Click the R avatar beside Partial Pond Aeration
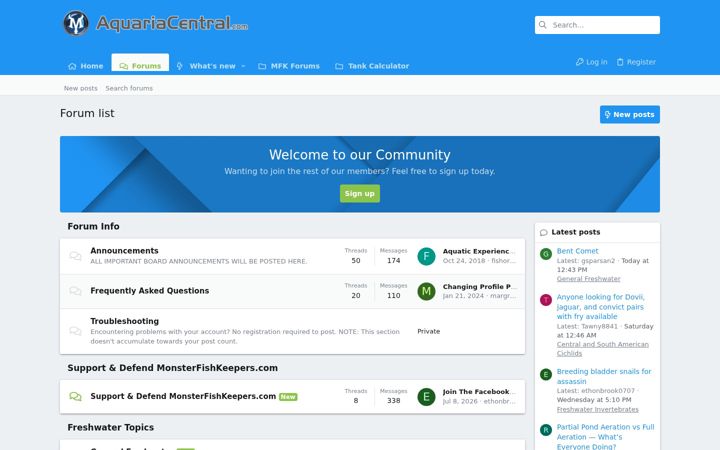The image size is (720, 450). [546, 430]
